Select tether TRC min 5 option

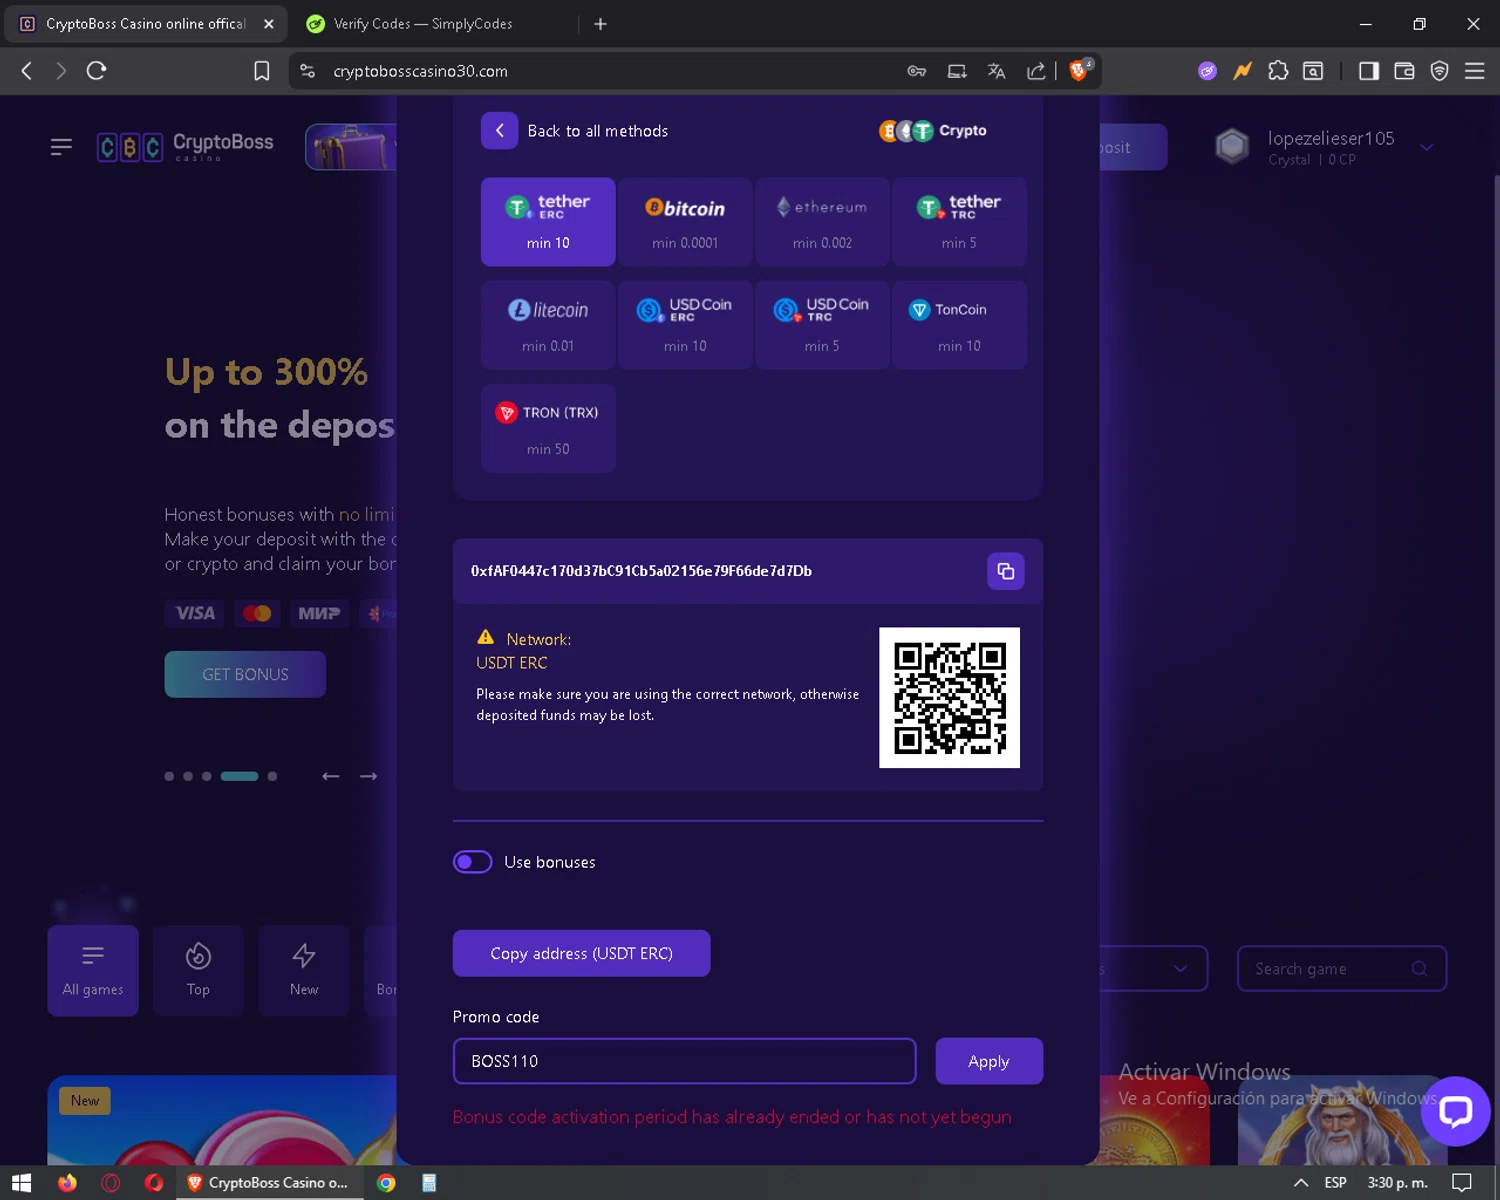(x=959, y=222)
